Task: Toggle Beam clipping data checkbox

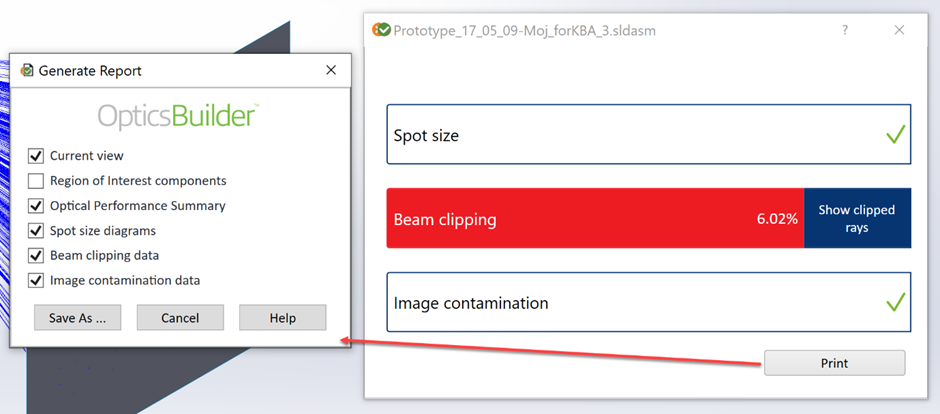Action: [x=36, y=256]
